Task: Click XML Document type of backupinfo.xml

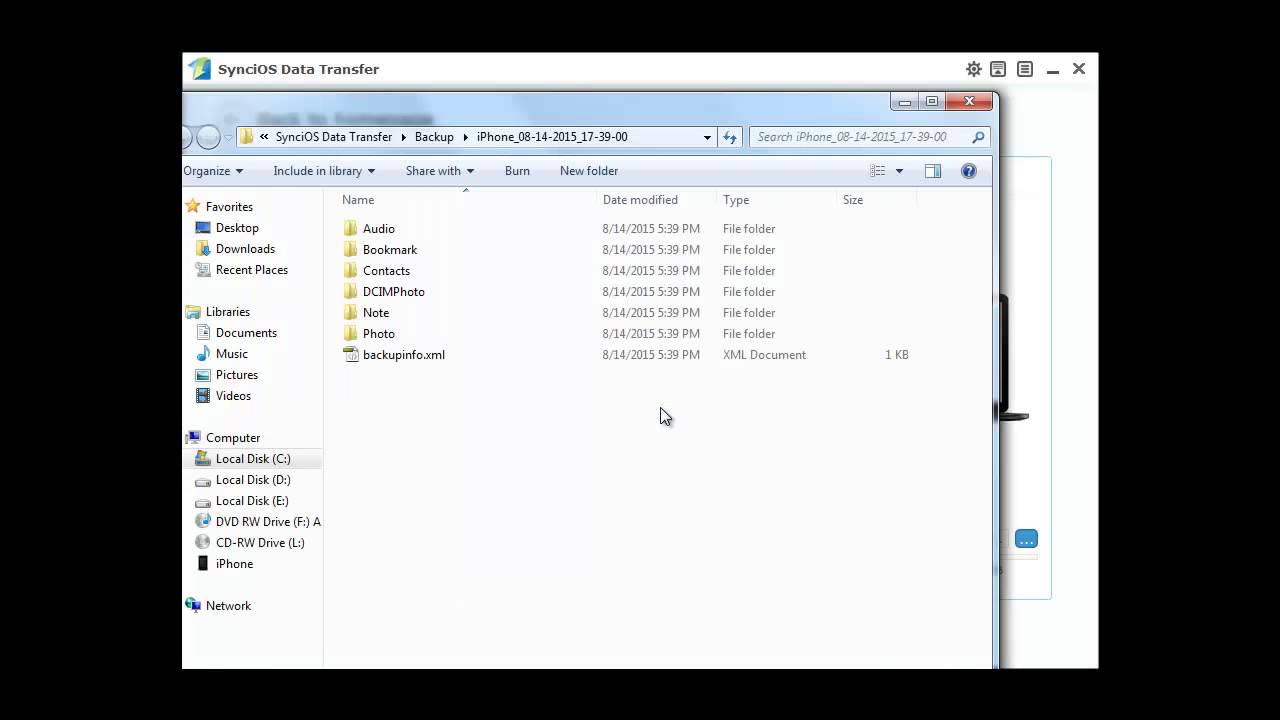Action: (x=764, y=355)
